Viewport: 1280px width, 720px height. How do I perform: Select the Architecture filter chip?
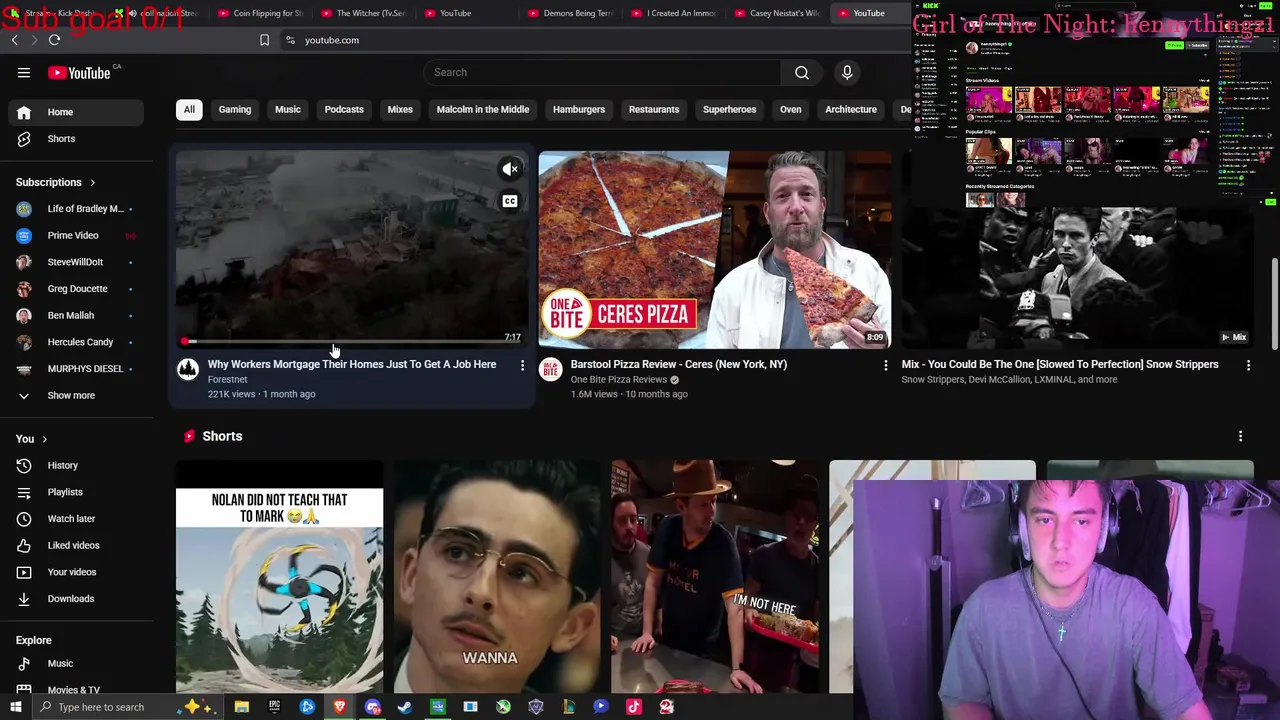(851, 109)
